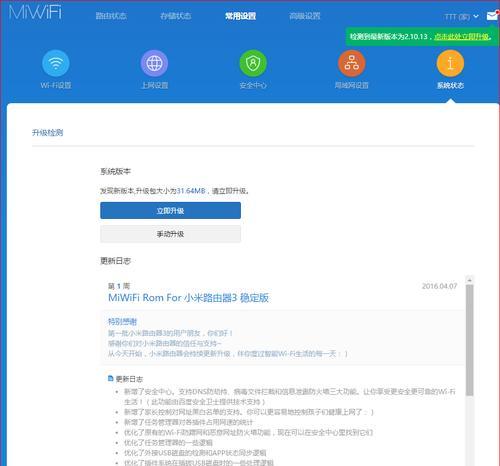Viewport: 500px width, 466px height.
Task: Click the 立即升级 blue button
Action: pos(170,211)
